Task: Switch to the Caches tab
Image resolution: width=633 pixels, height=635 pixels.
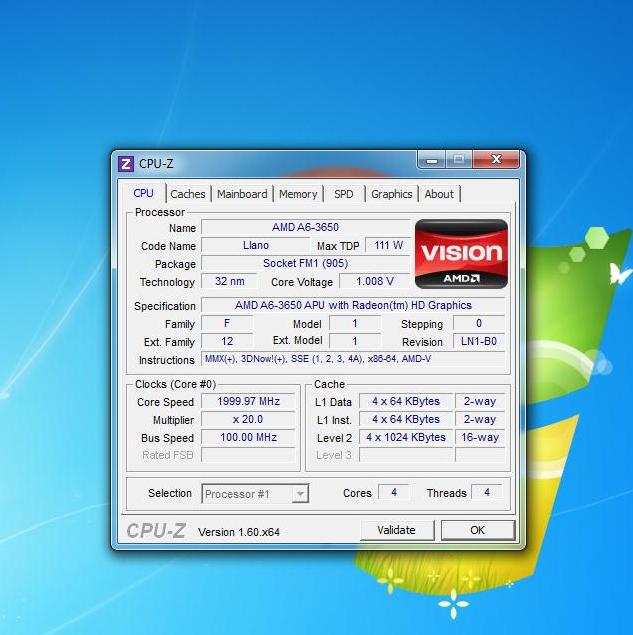Action: (188, 194)
